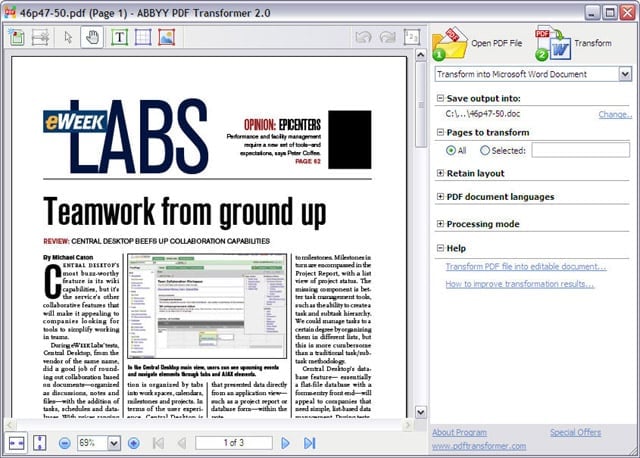Open How to improve transformation results link
This screenshot has height=458, width=640.
click(x=519, y=284)
